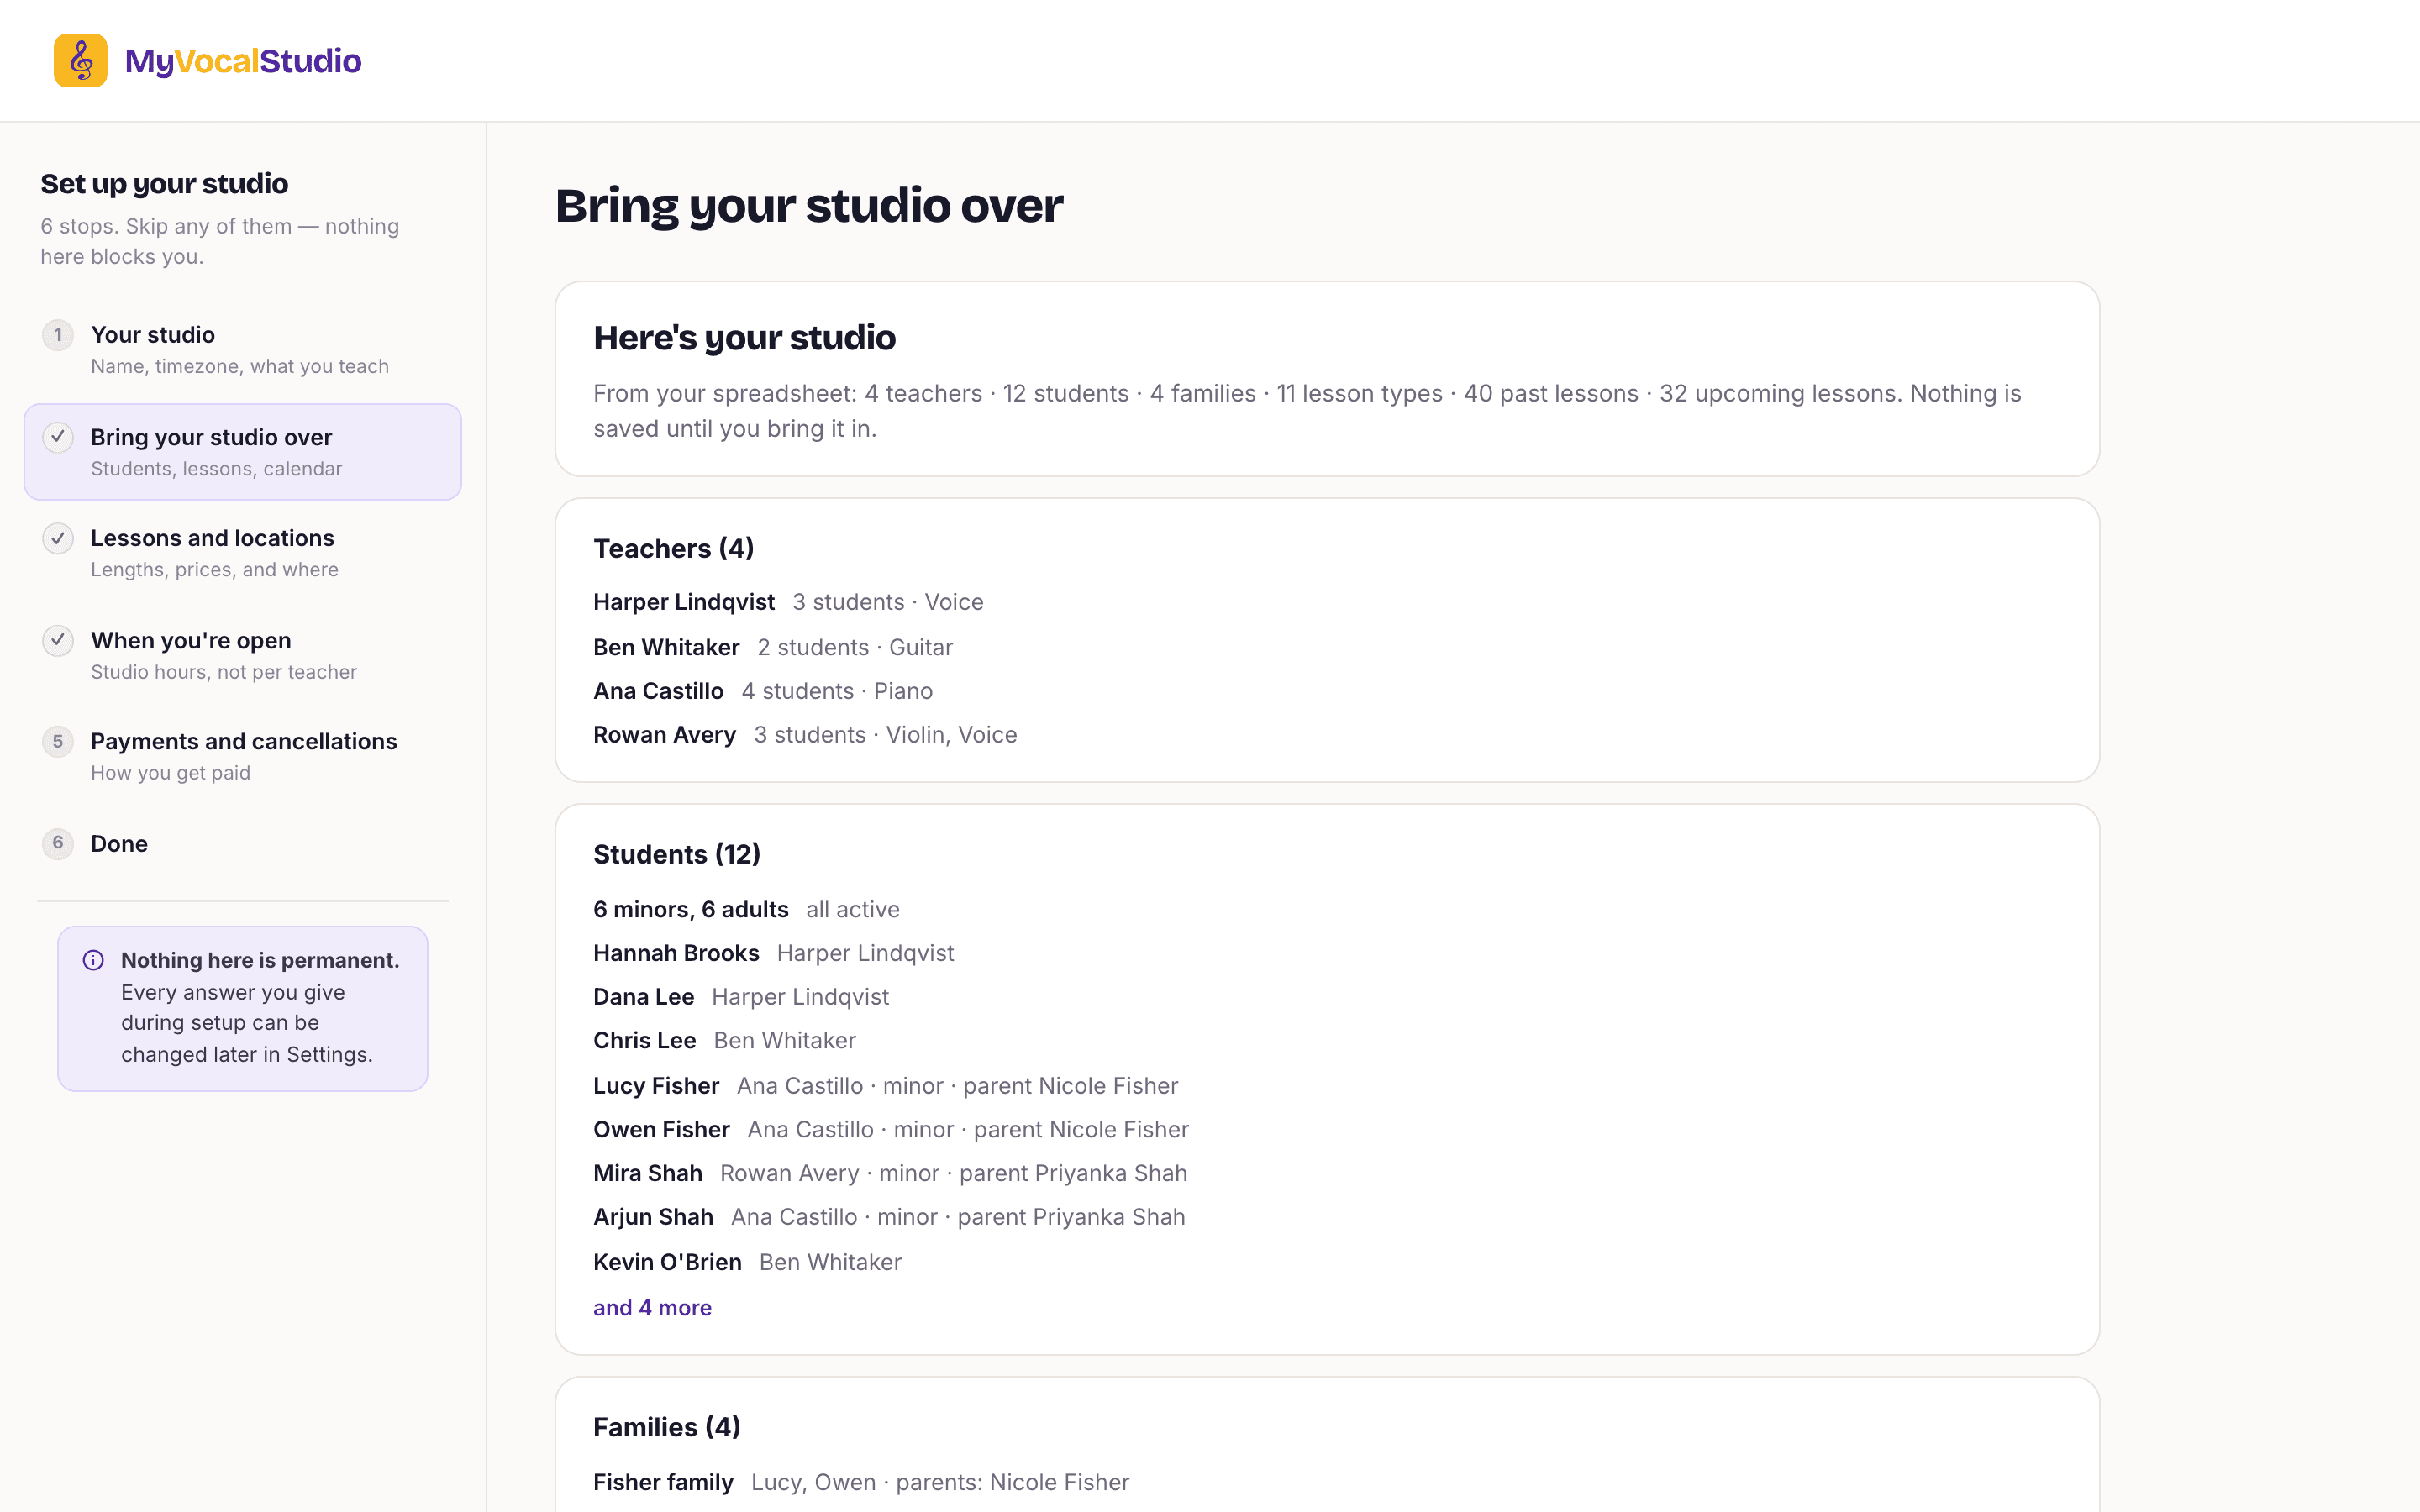The image size is (2420, 1512).
Task: Click the checkmark icon beside When you're open
Action: pos(58,640)
